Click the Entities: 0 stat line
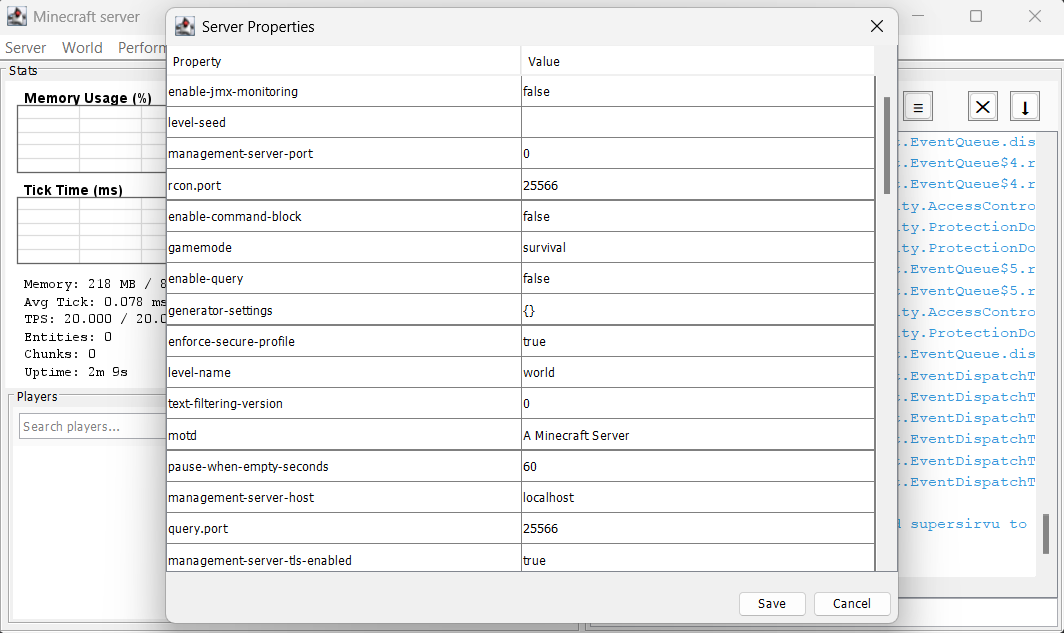Viewport: 1064px width, 633px height. (68, 337)
